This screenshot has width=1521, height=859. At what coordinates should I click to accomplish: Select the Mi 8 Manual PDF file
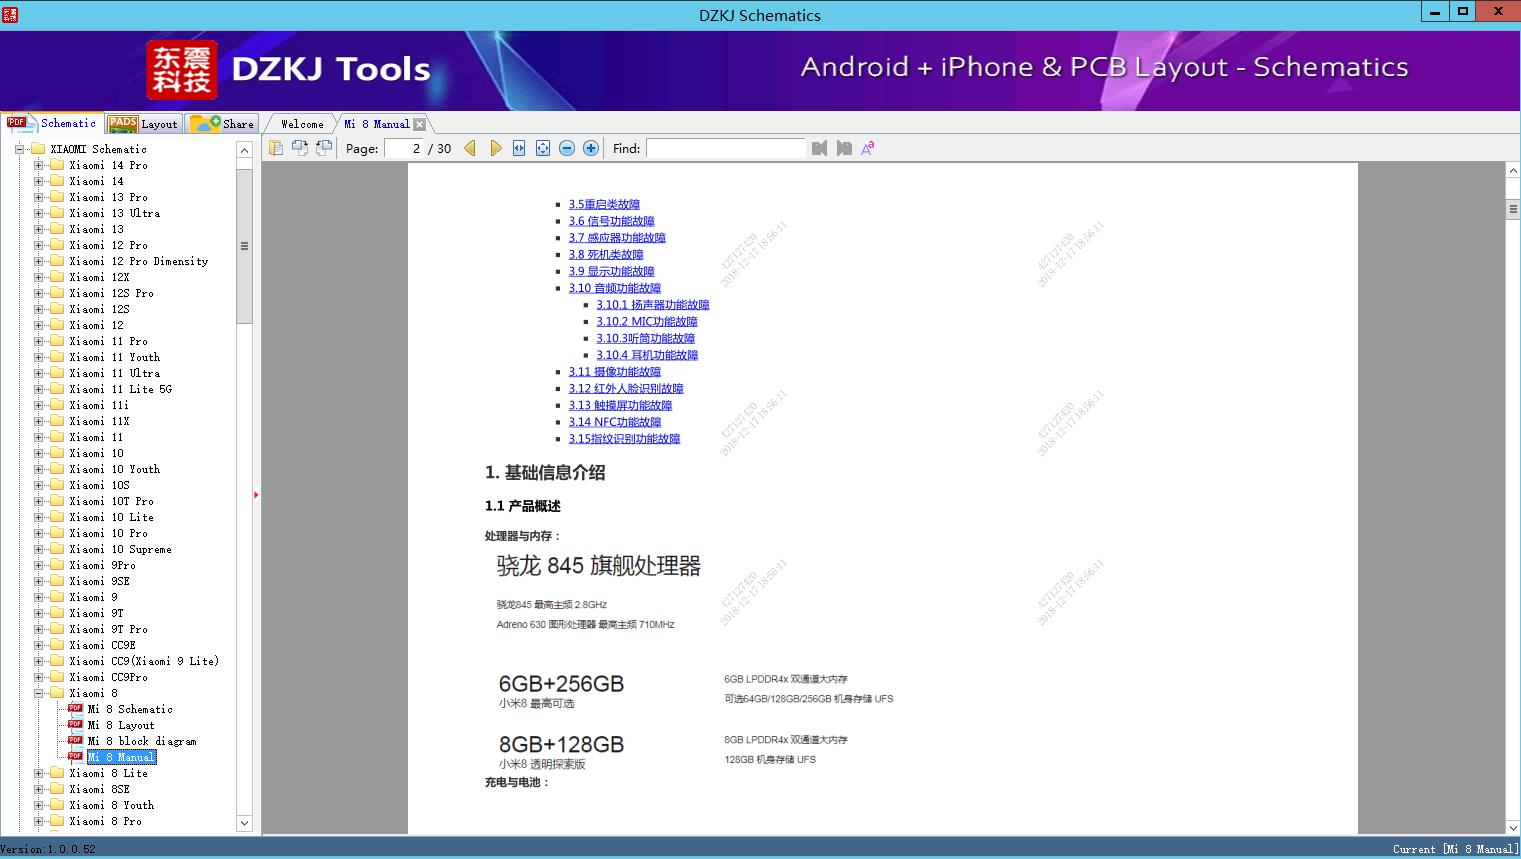(121, 757)
